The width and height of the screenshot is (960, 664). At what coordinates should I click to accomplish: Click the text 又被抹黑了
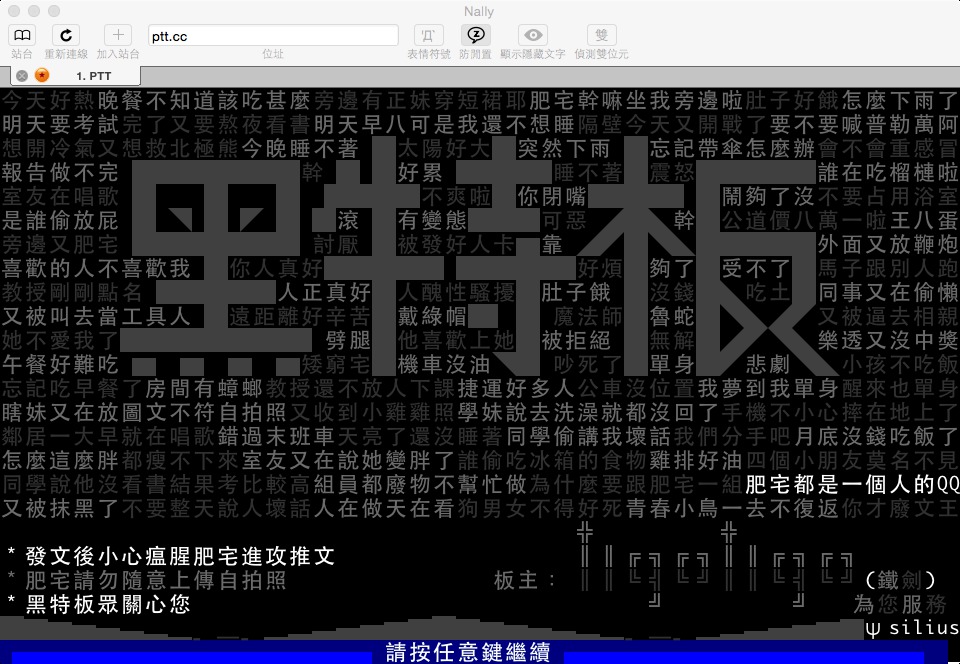point(61,509)
